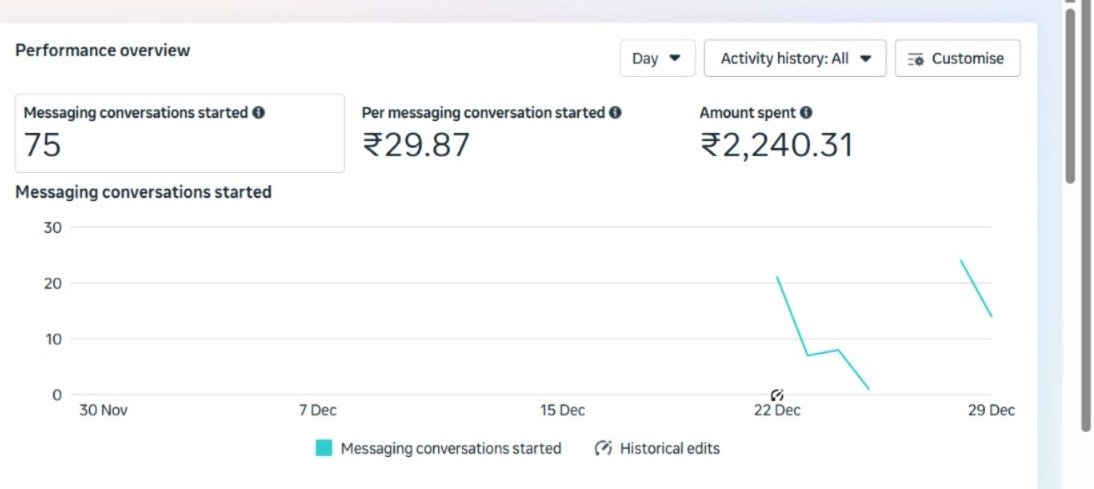Click the 22 Dec x-axis date label
Screen dimensions: 1094x489
(x=777, y=411)
